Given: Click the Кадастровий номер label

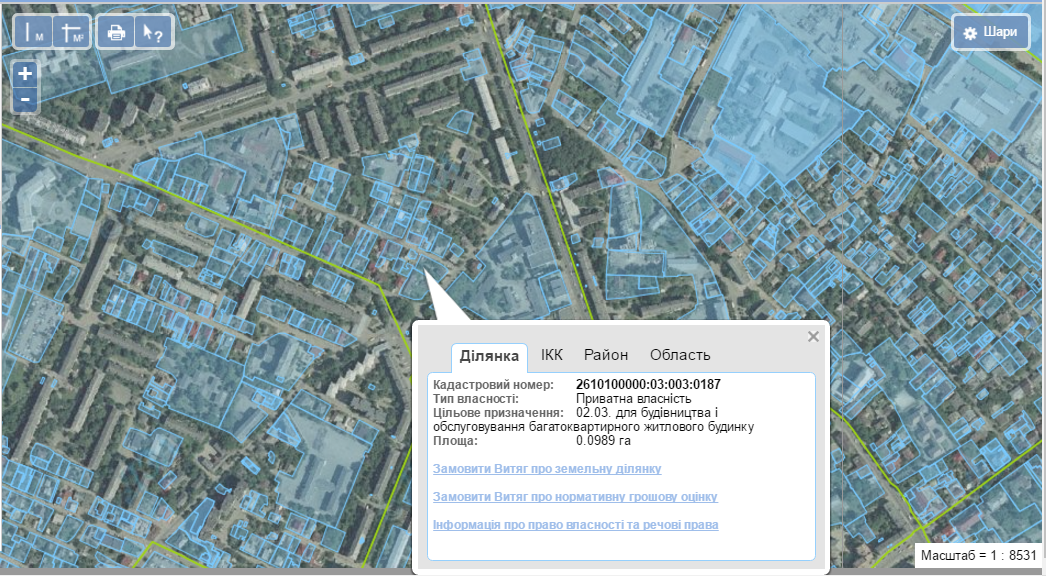Looking at the screenshot, I should [x=493, y=384].
